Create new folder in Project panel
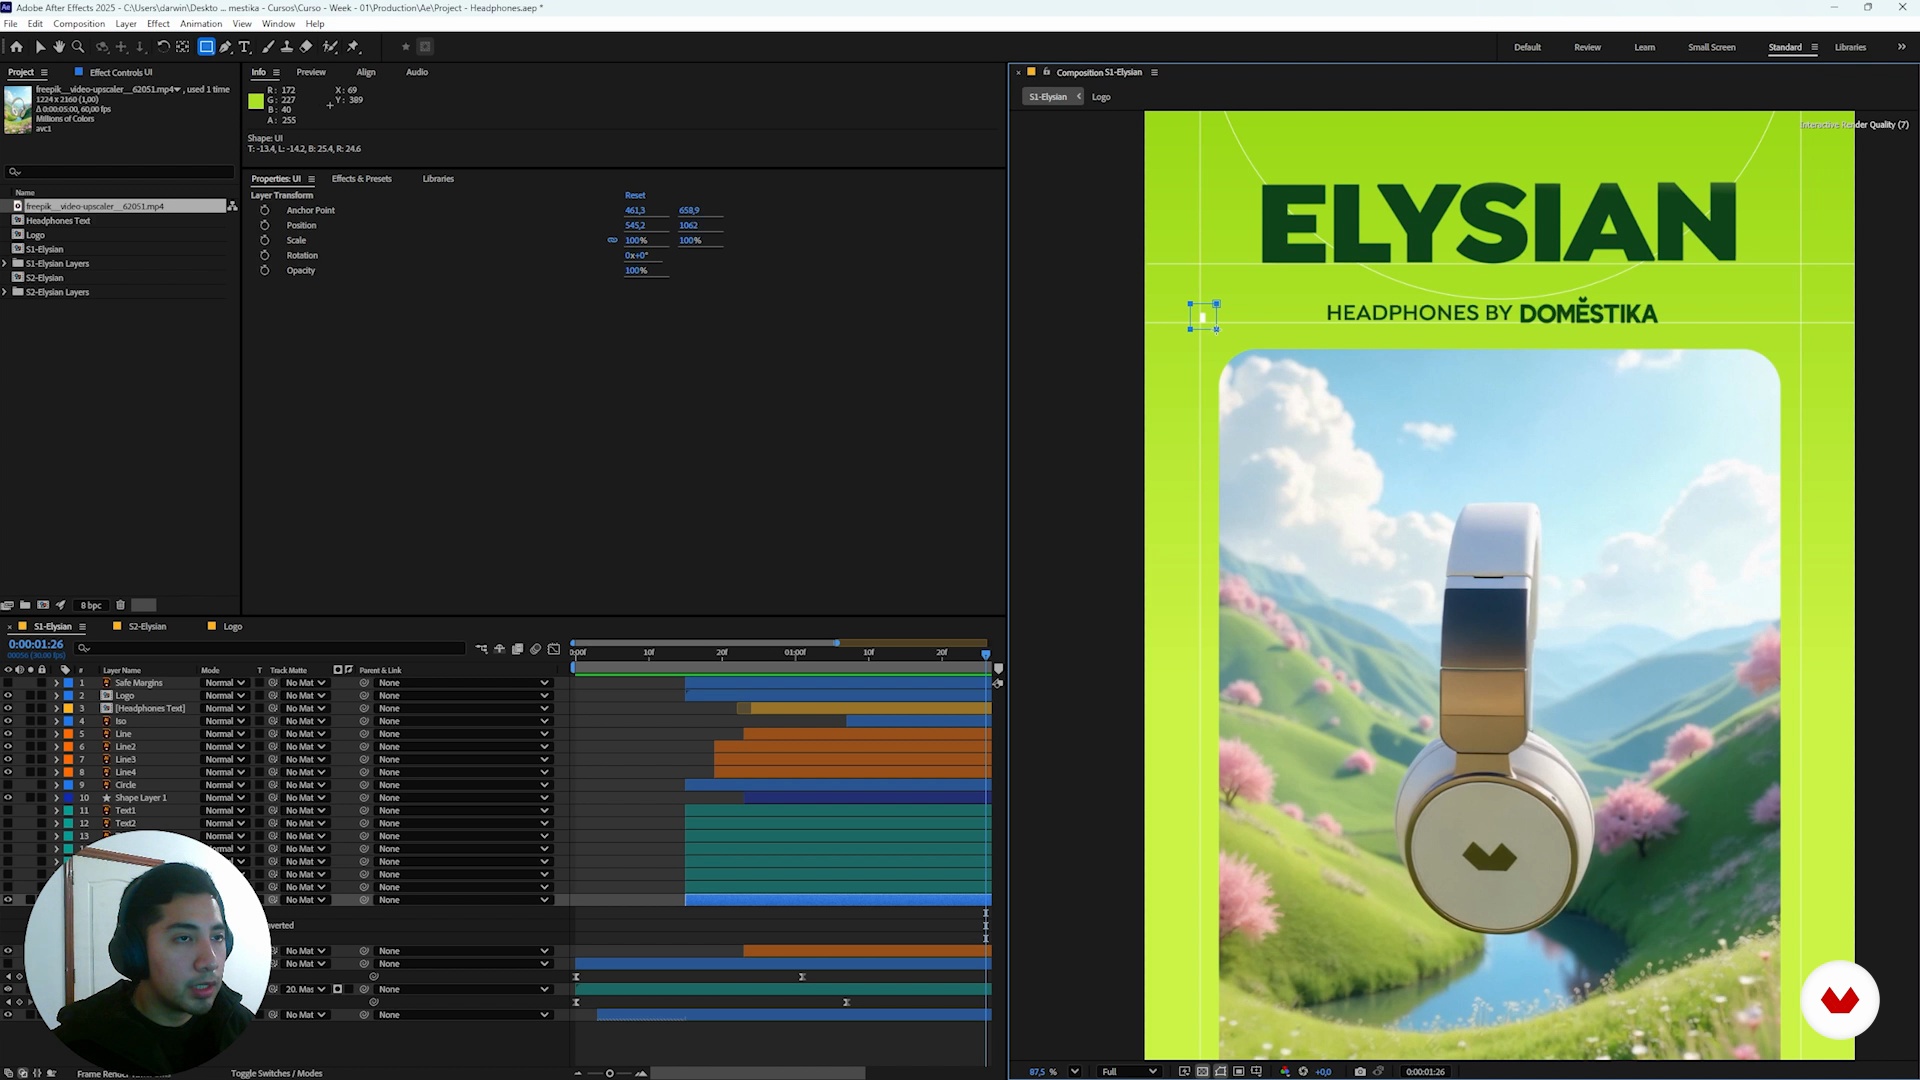This screenshot has height=1080, width=1920. point(25,605)
